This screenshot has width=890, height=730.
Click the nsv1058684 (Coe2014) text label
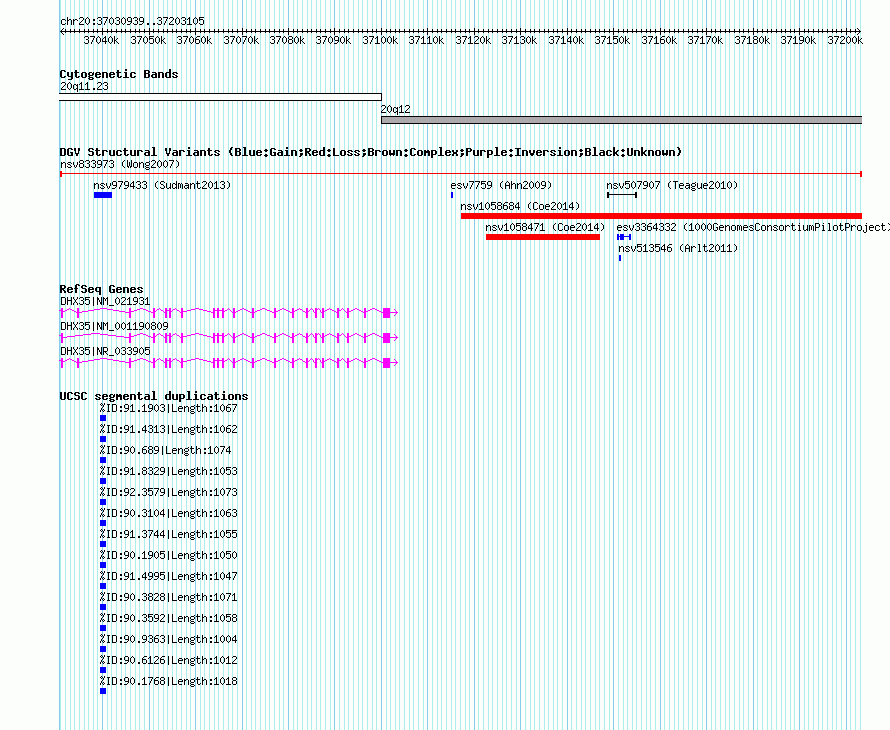pos(520,207)
